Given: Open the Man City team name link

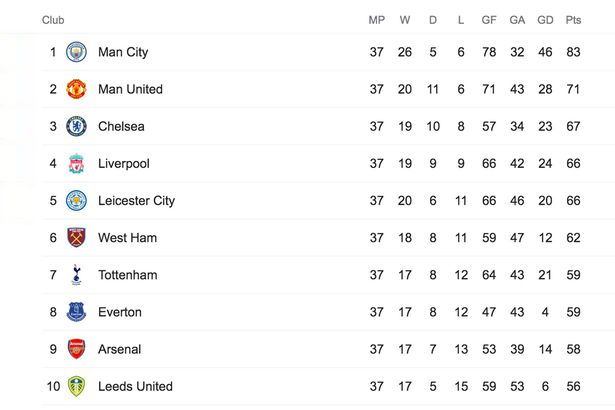Looking at the screenshot, I should point(123,52).
